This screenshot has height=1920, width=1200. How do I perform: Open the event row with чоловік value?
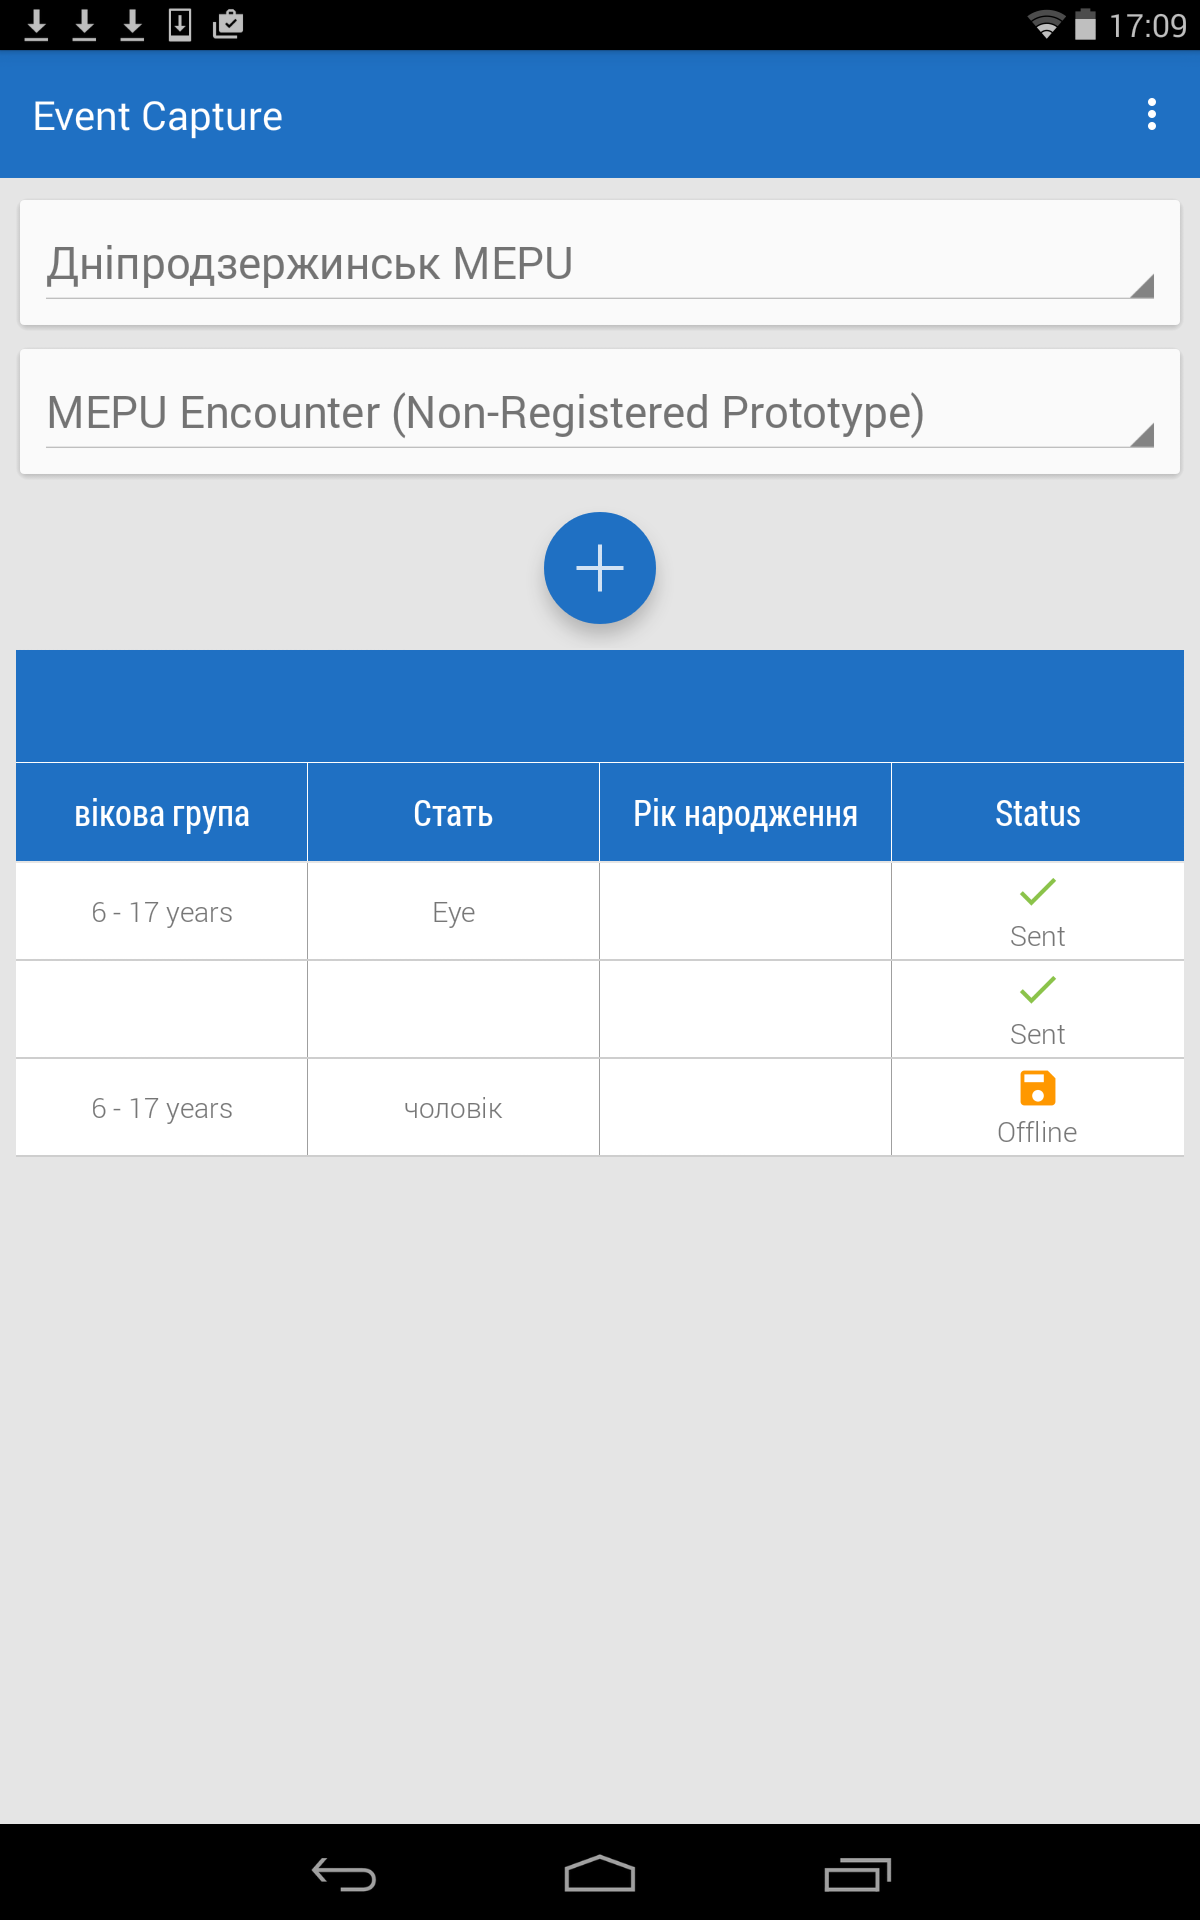(x=453, y=1108)
